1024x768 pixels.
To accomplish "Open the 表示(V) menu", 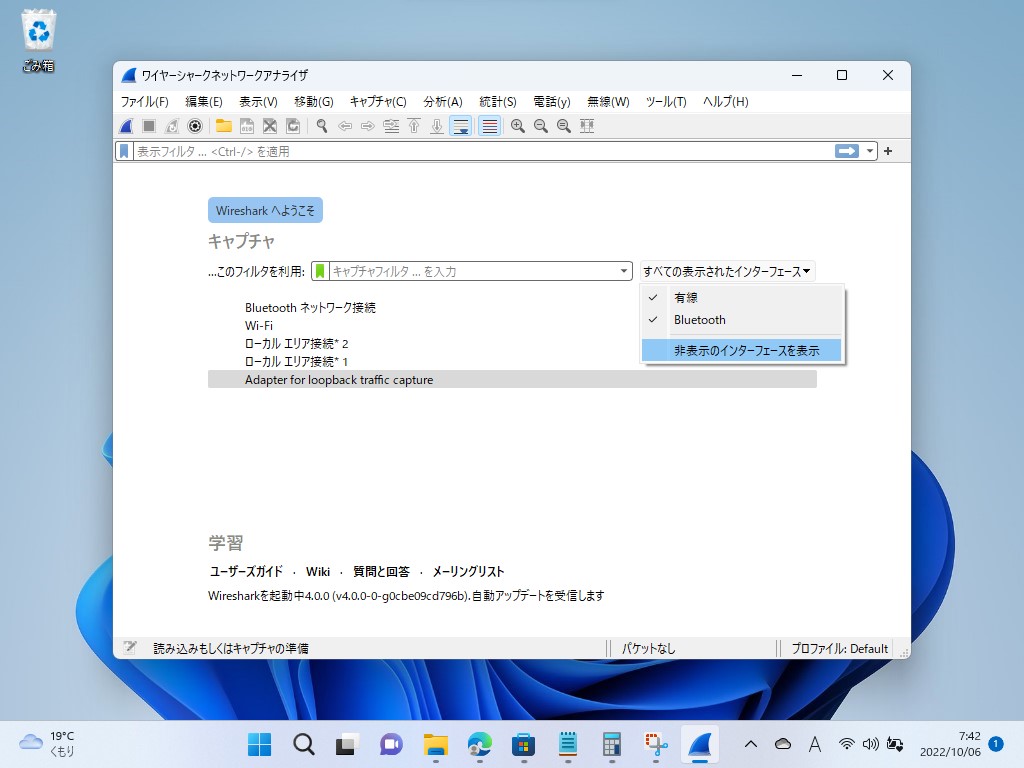I will click(258, 102).
